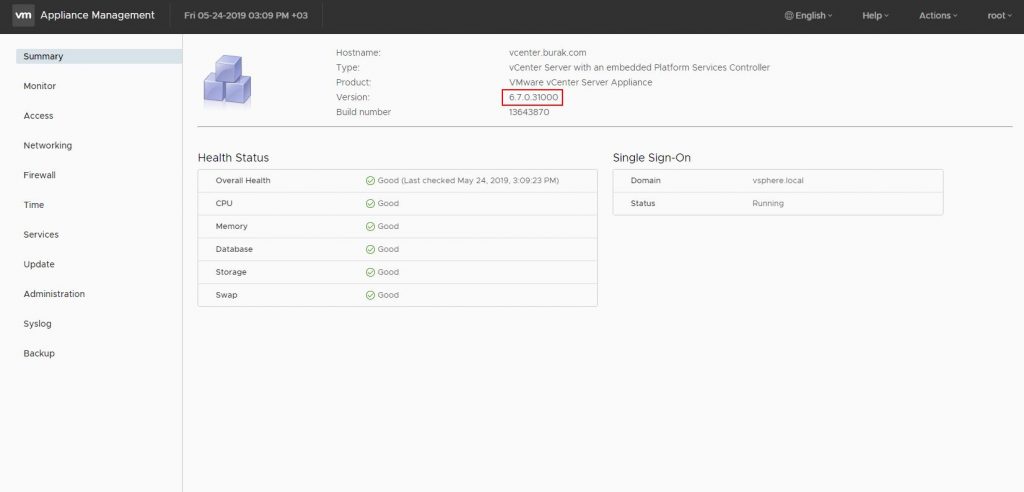
Task: Click the date and time in header
Action: pyautogui.click(x=246, y=15)
